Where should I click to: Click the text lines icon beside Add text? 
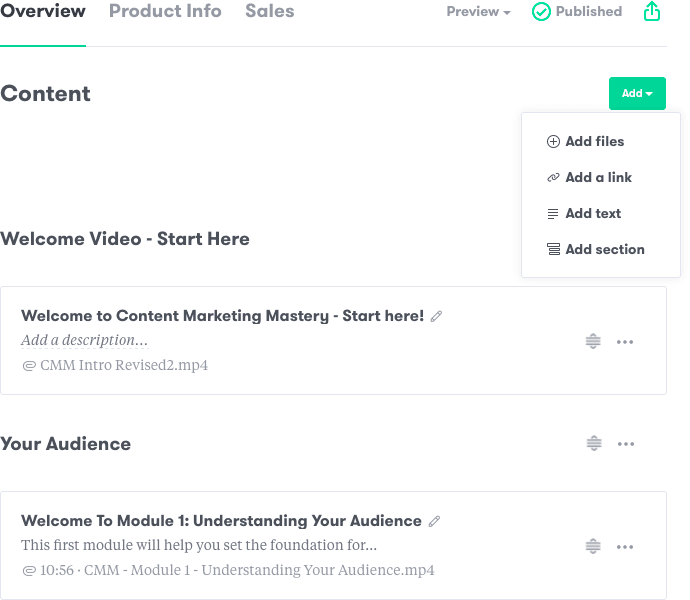553,214
